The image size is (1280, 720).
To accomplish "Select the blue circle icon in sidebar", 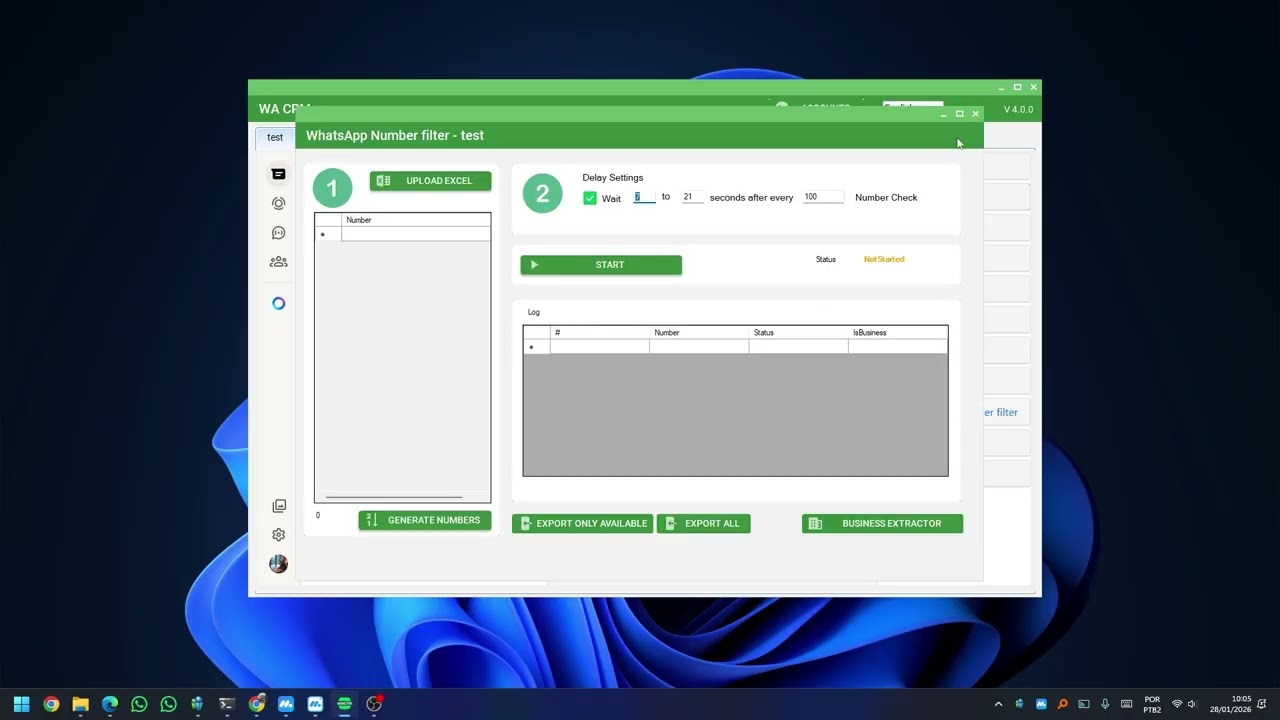I will click(x=278, y=303).
